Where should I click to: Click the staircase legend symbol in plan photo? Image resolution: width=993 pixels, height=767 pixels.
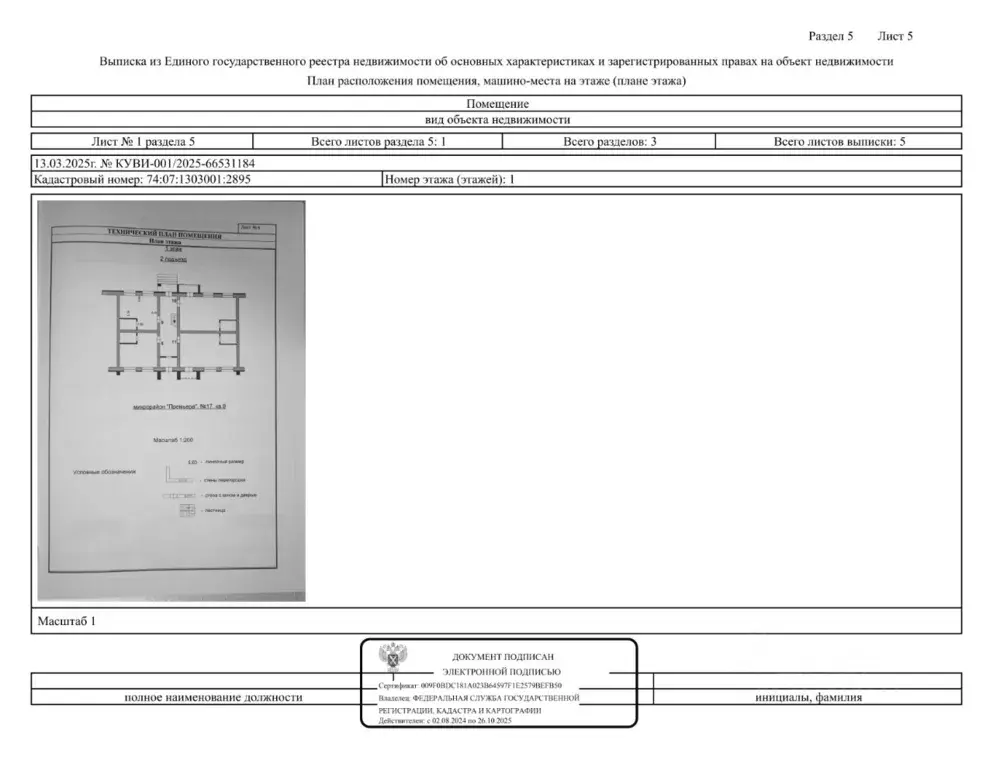[187, 510]
